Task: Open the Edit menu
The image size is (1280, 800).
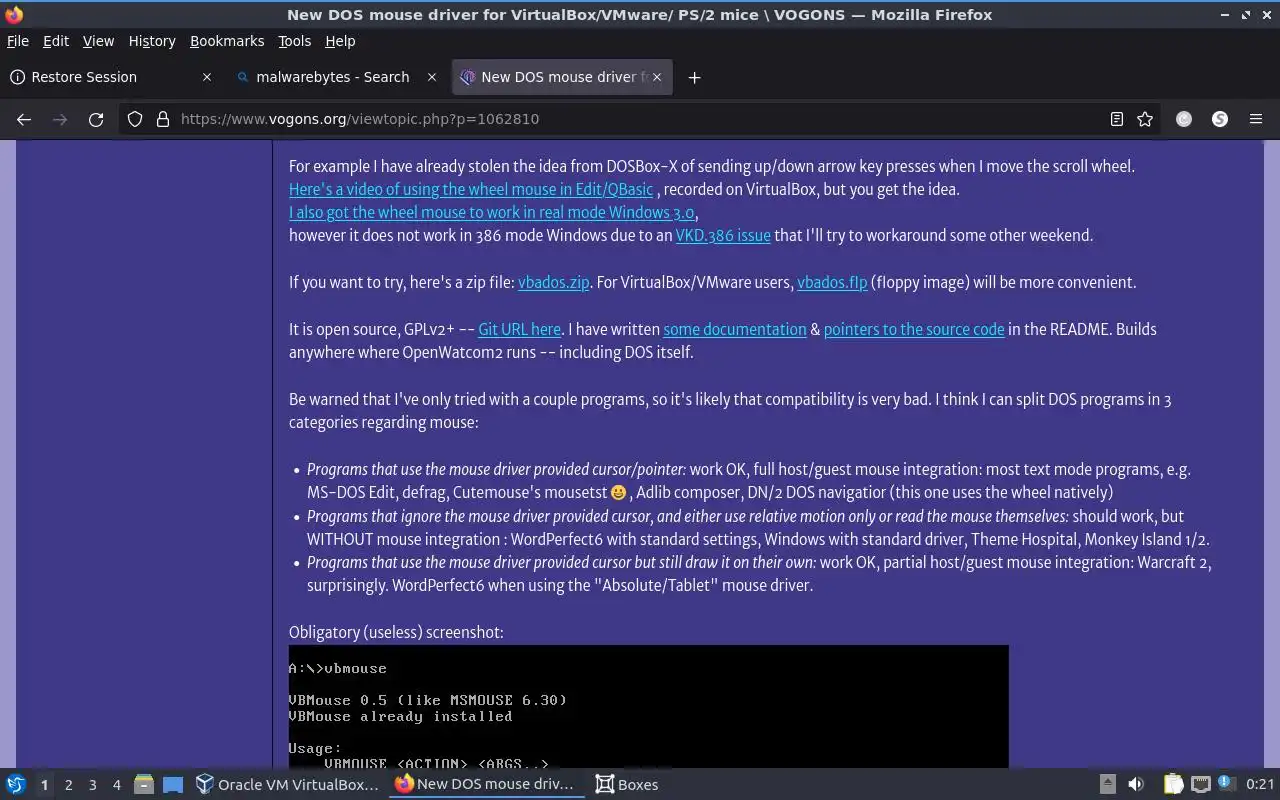Action: [56, 41]
